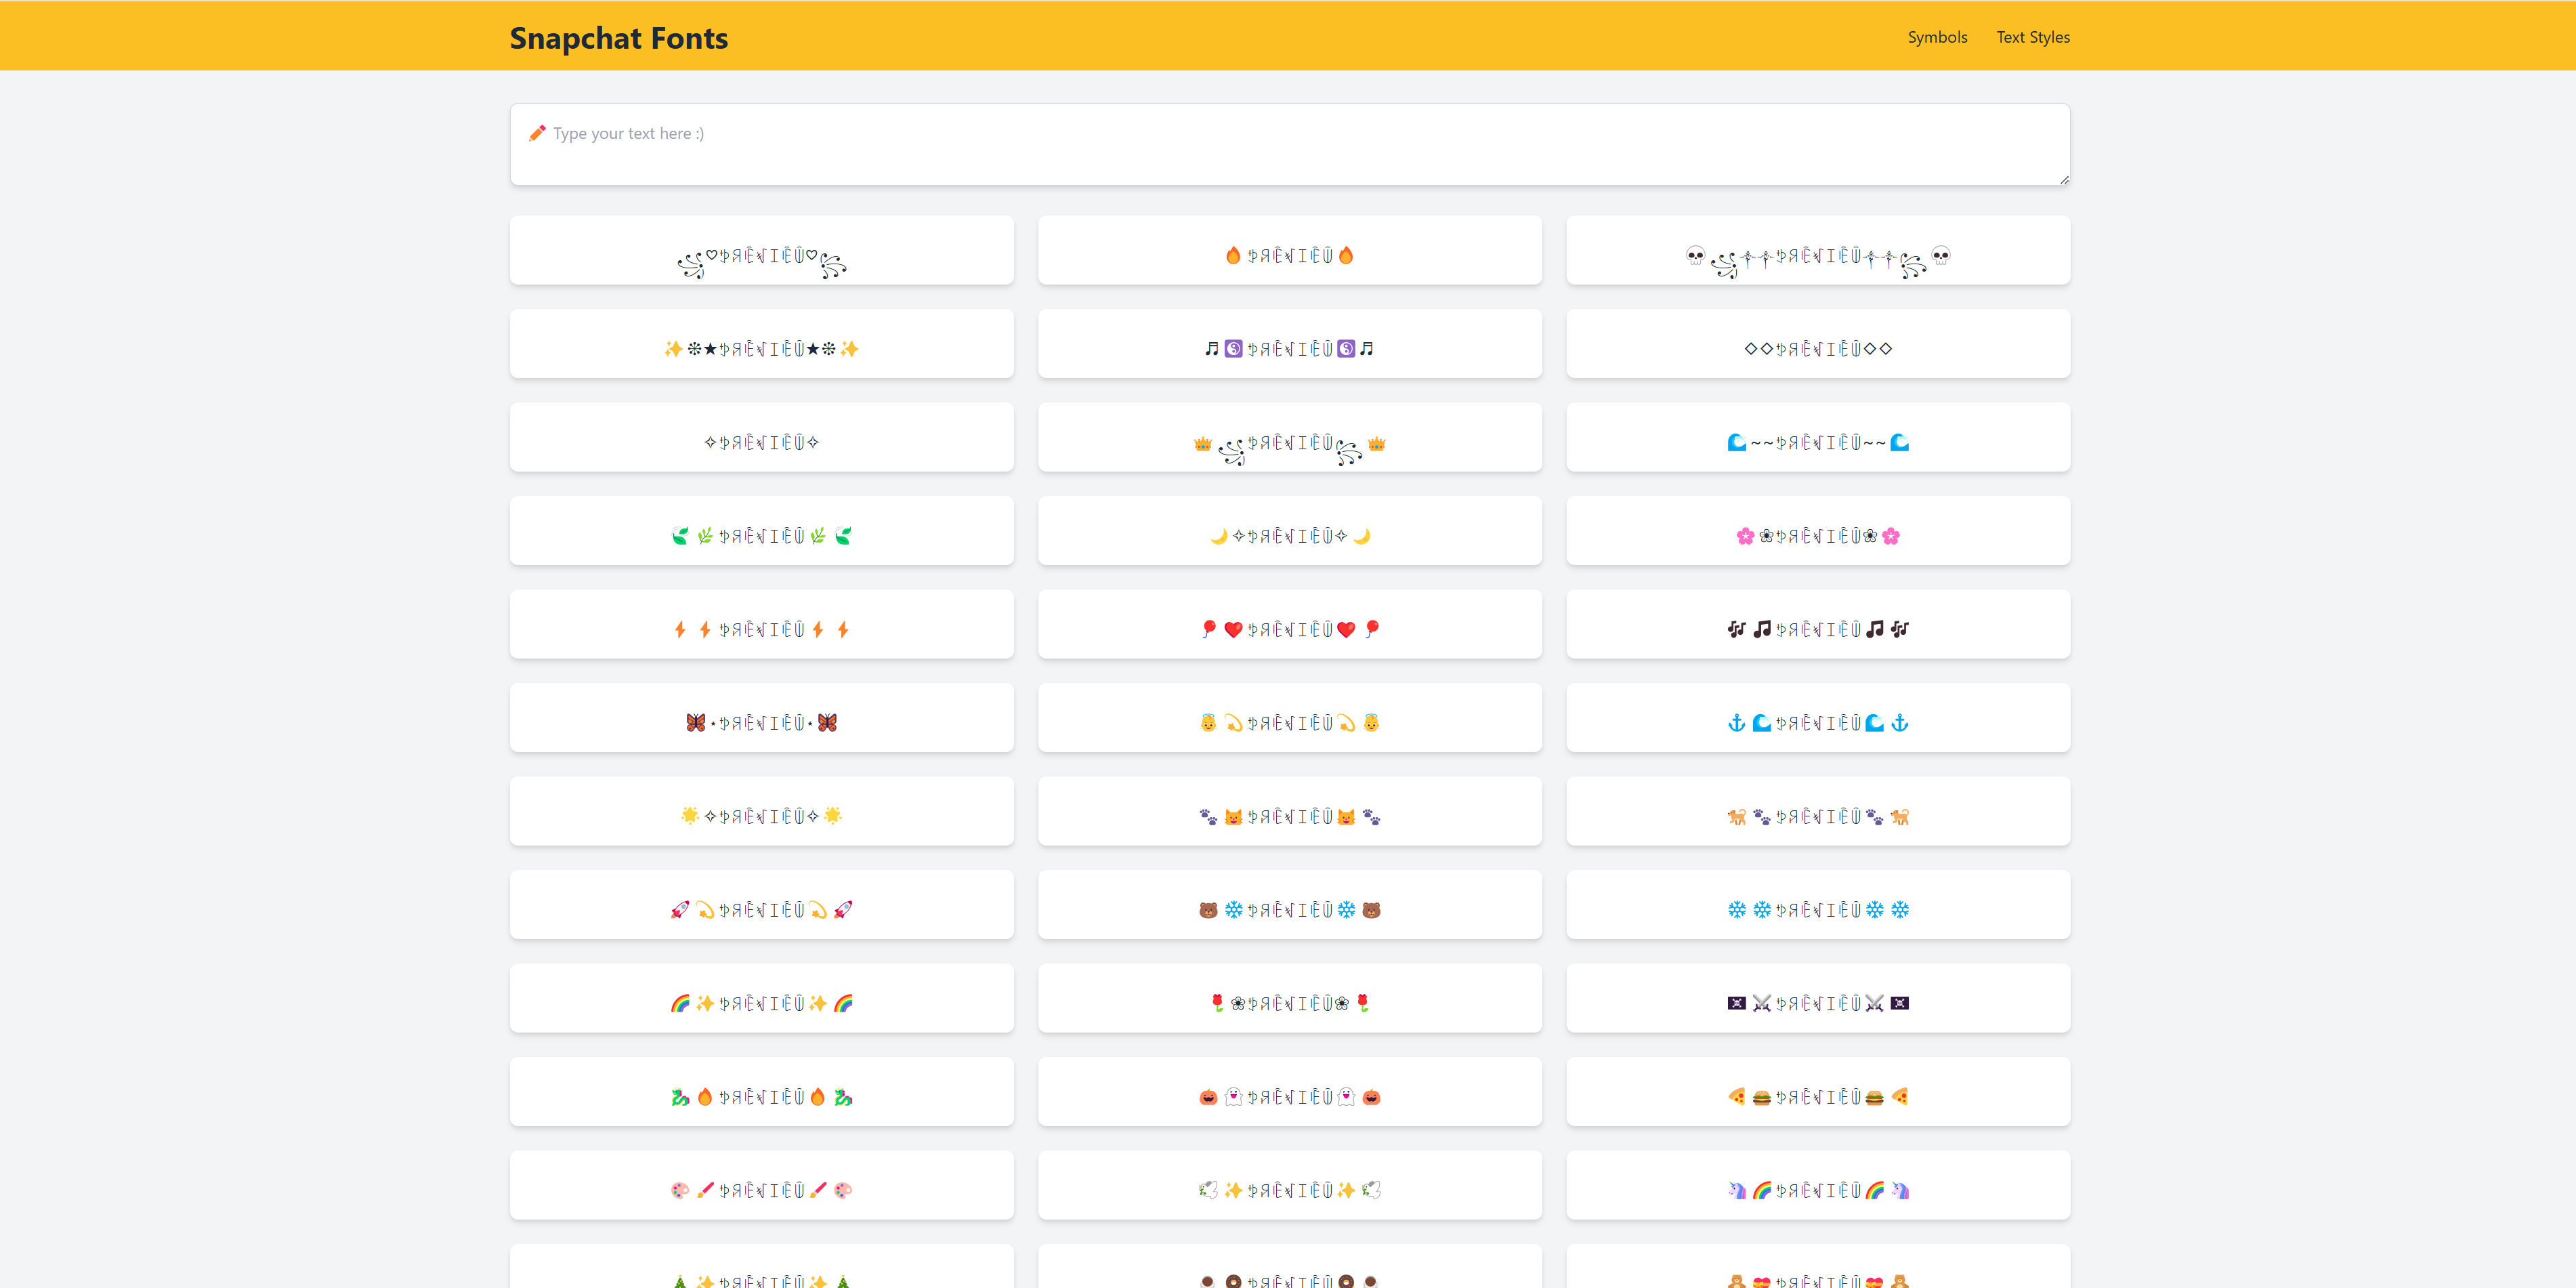Select the sun emoji font card

[x=762, y=811]
